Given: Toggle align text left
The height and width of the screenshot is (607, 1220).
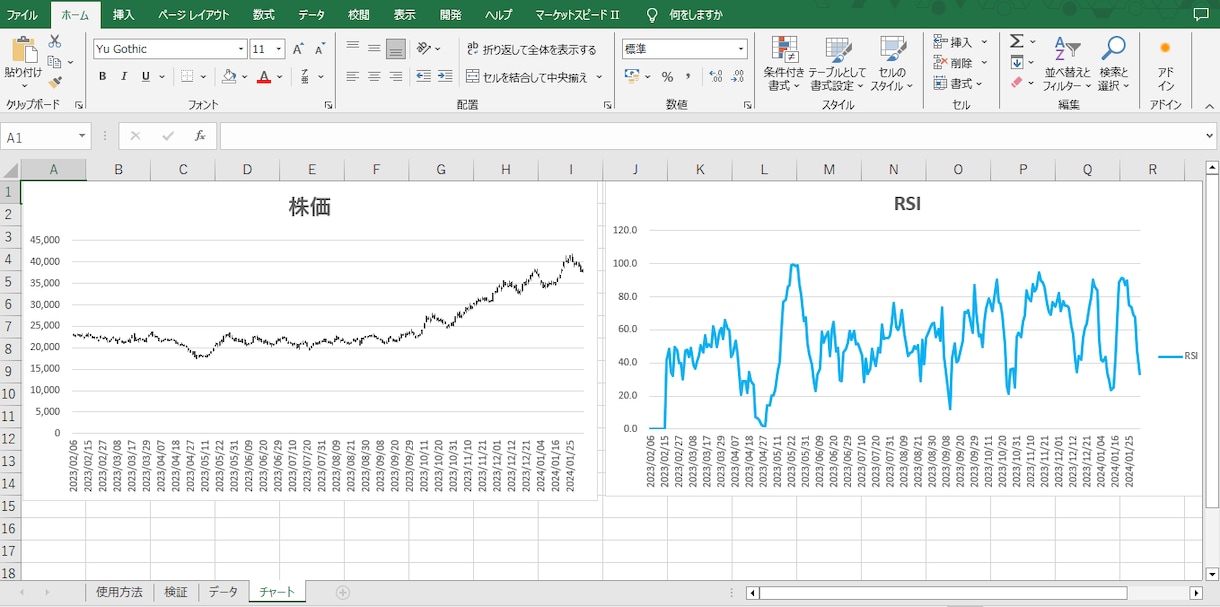Looking at the screenshot, I should (x=352, y=76).
